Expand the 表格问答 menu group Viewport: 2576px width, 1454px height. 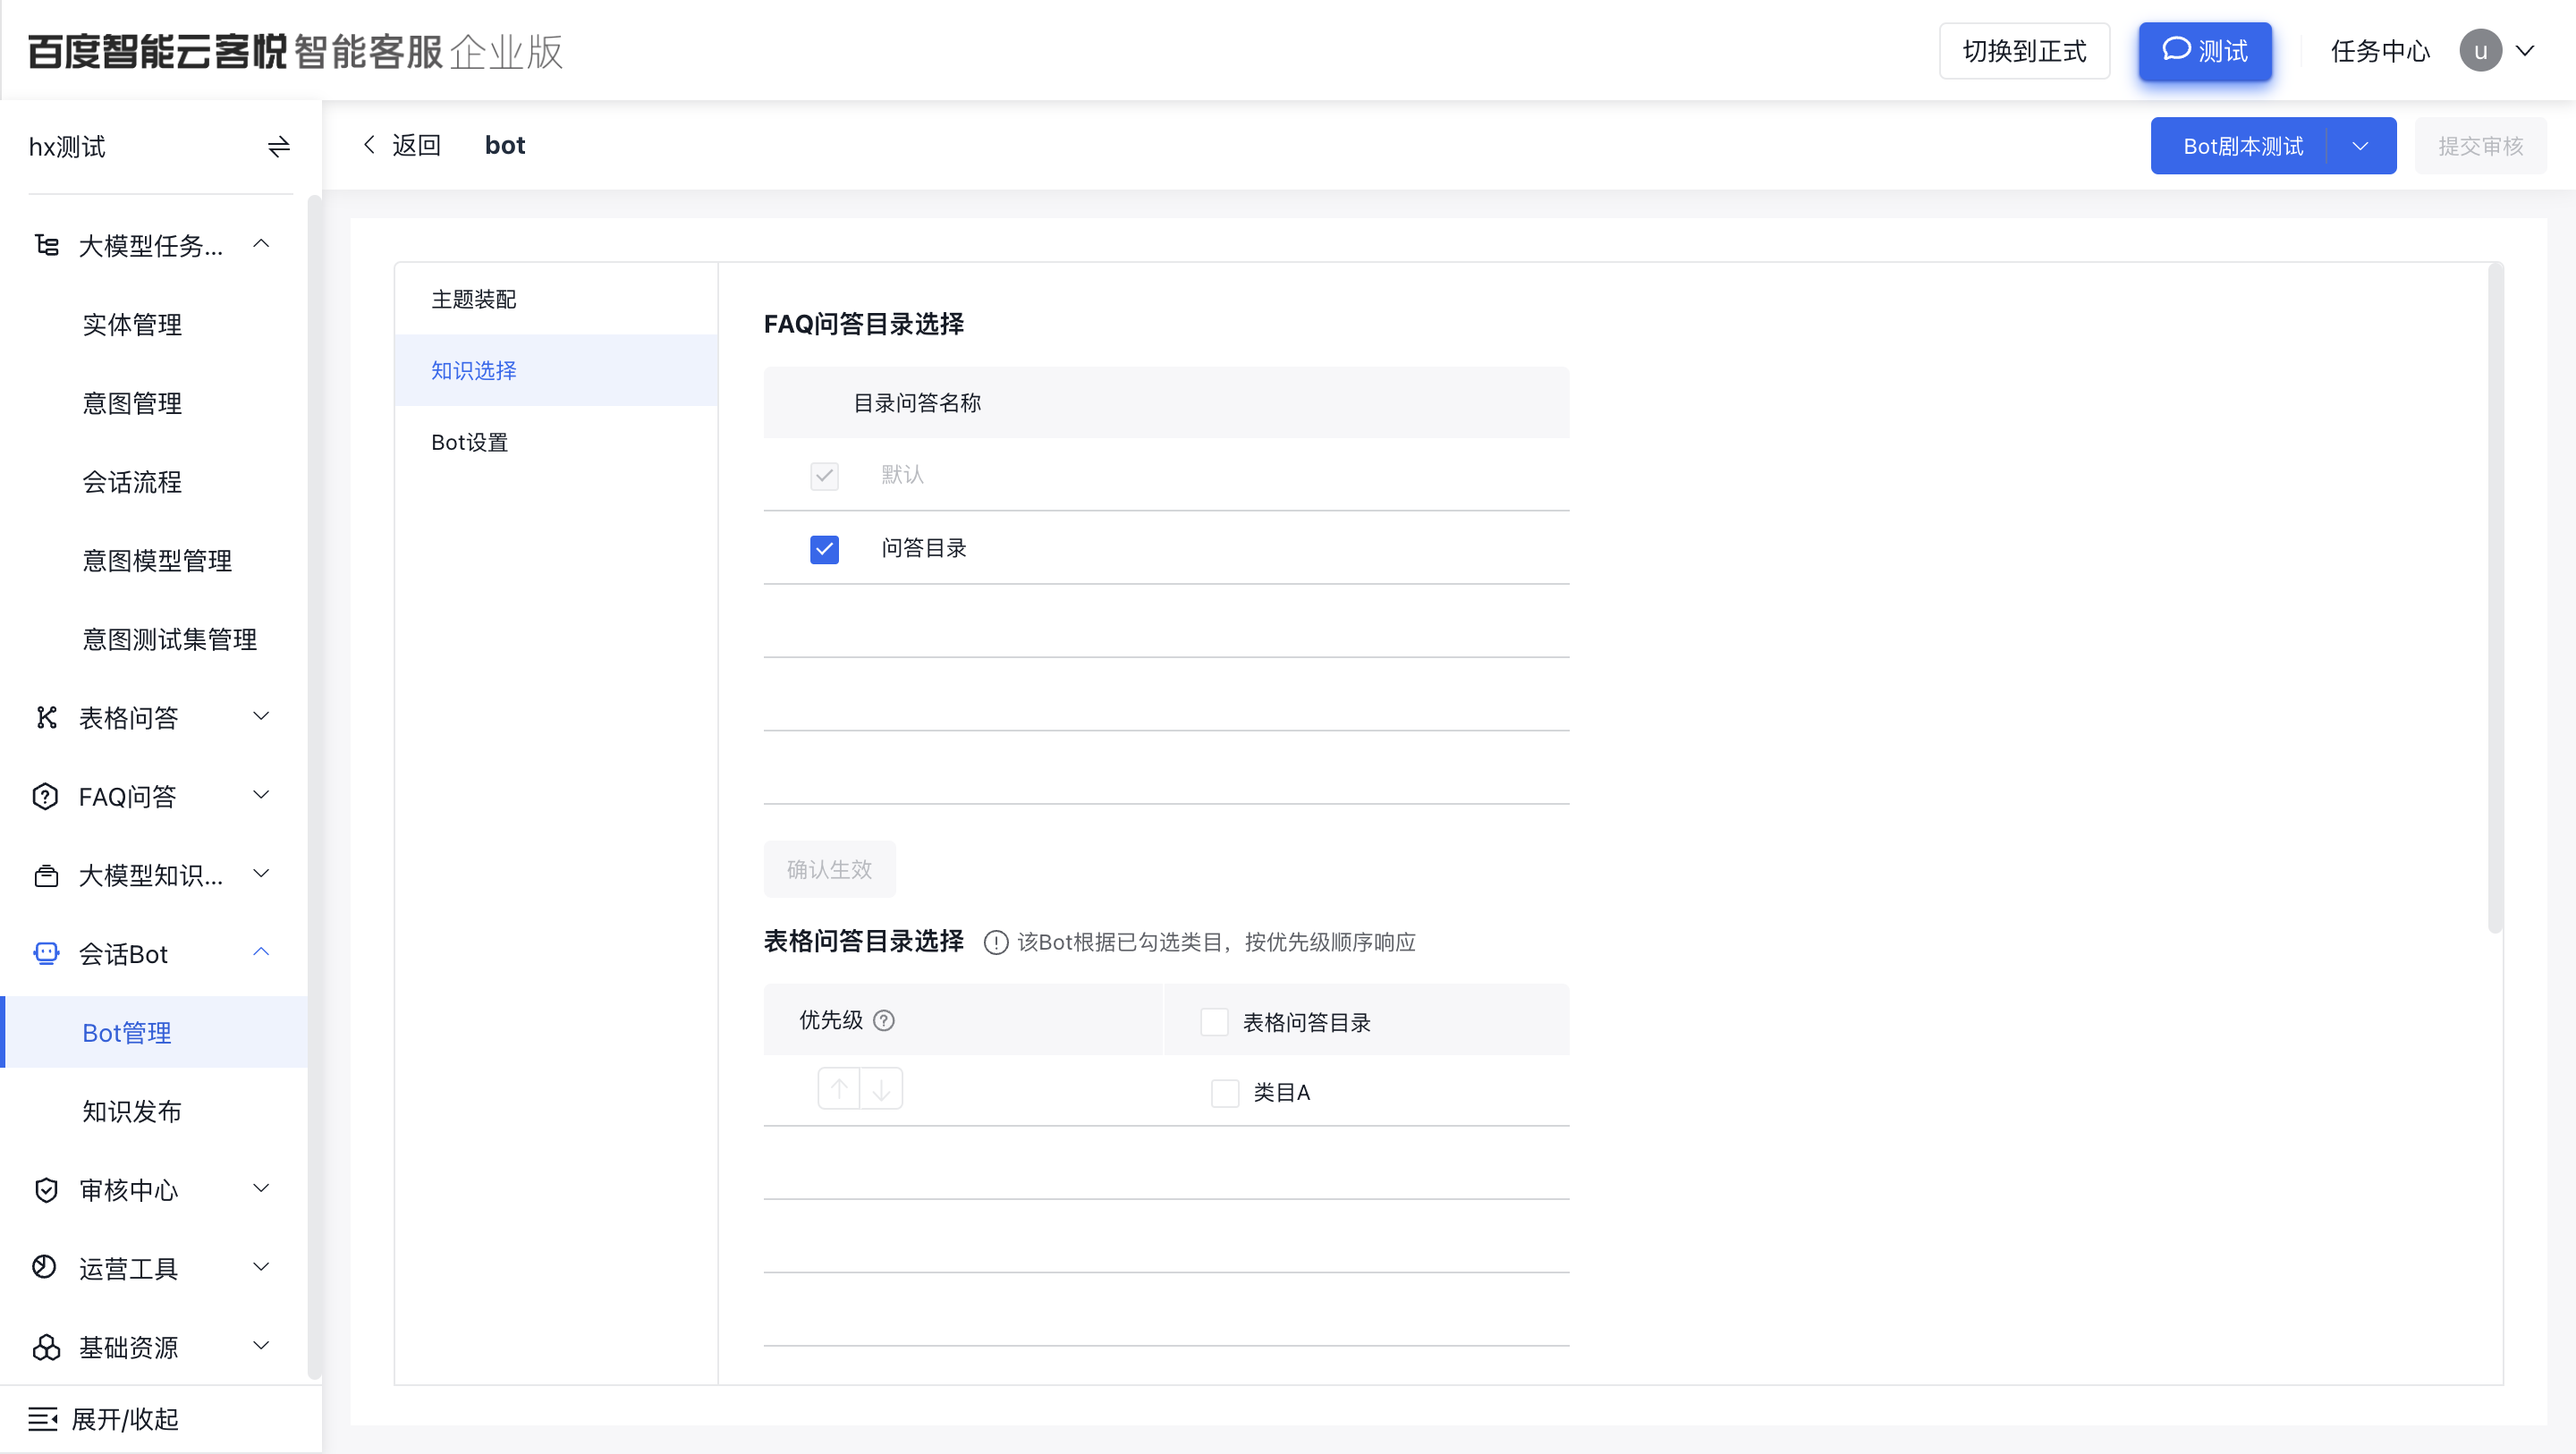tap(261, 716)
